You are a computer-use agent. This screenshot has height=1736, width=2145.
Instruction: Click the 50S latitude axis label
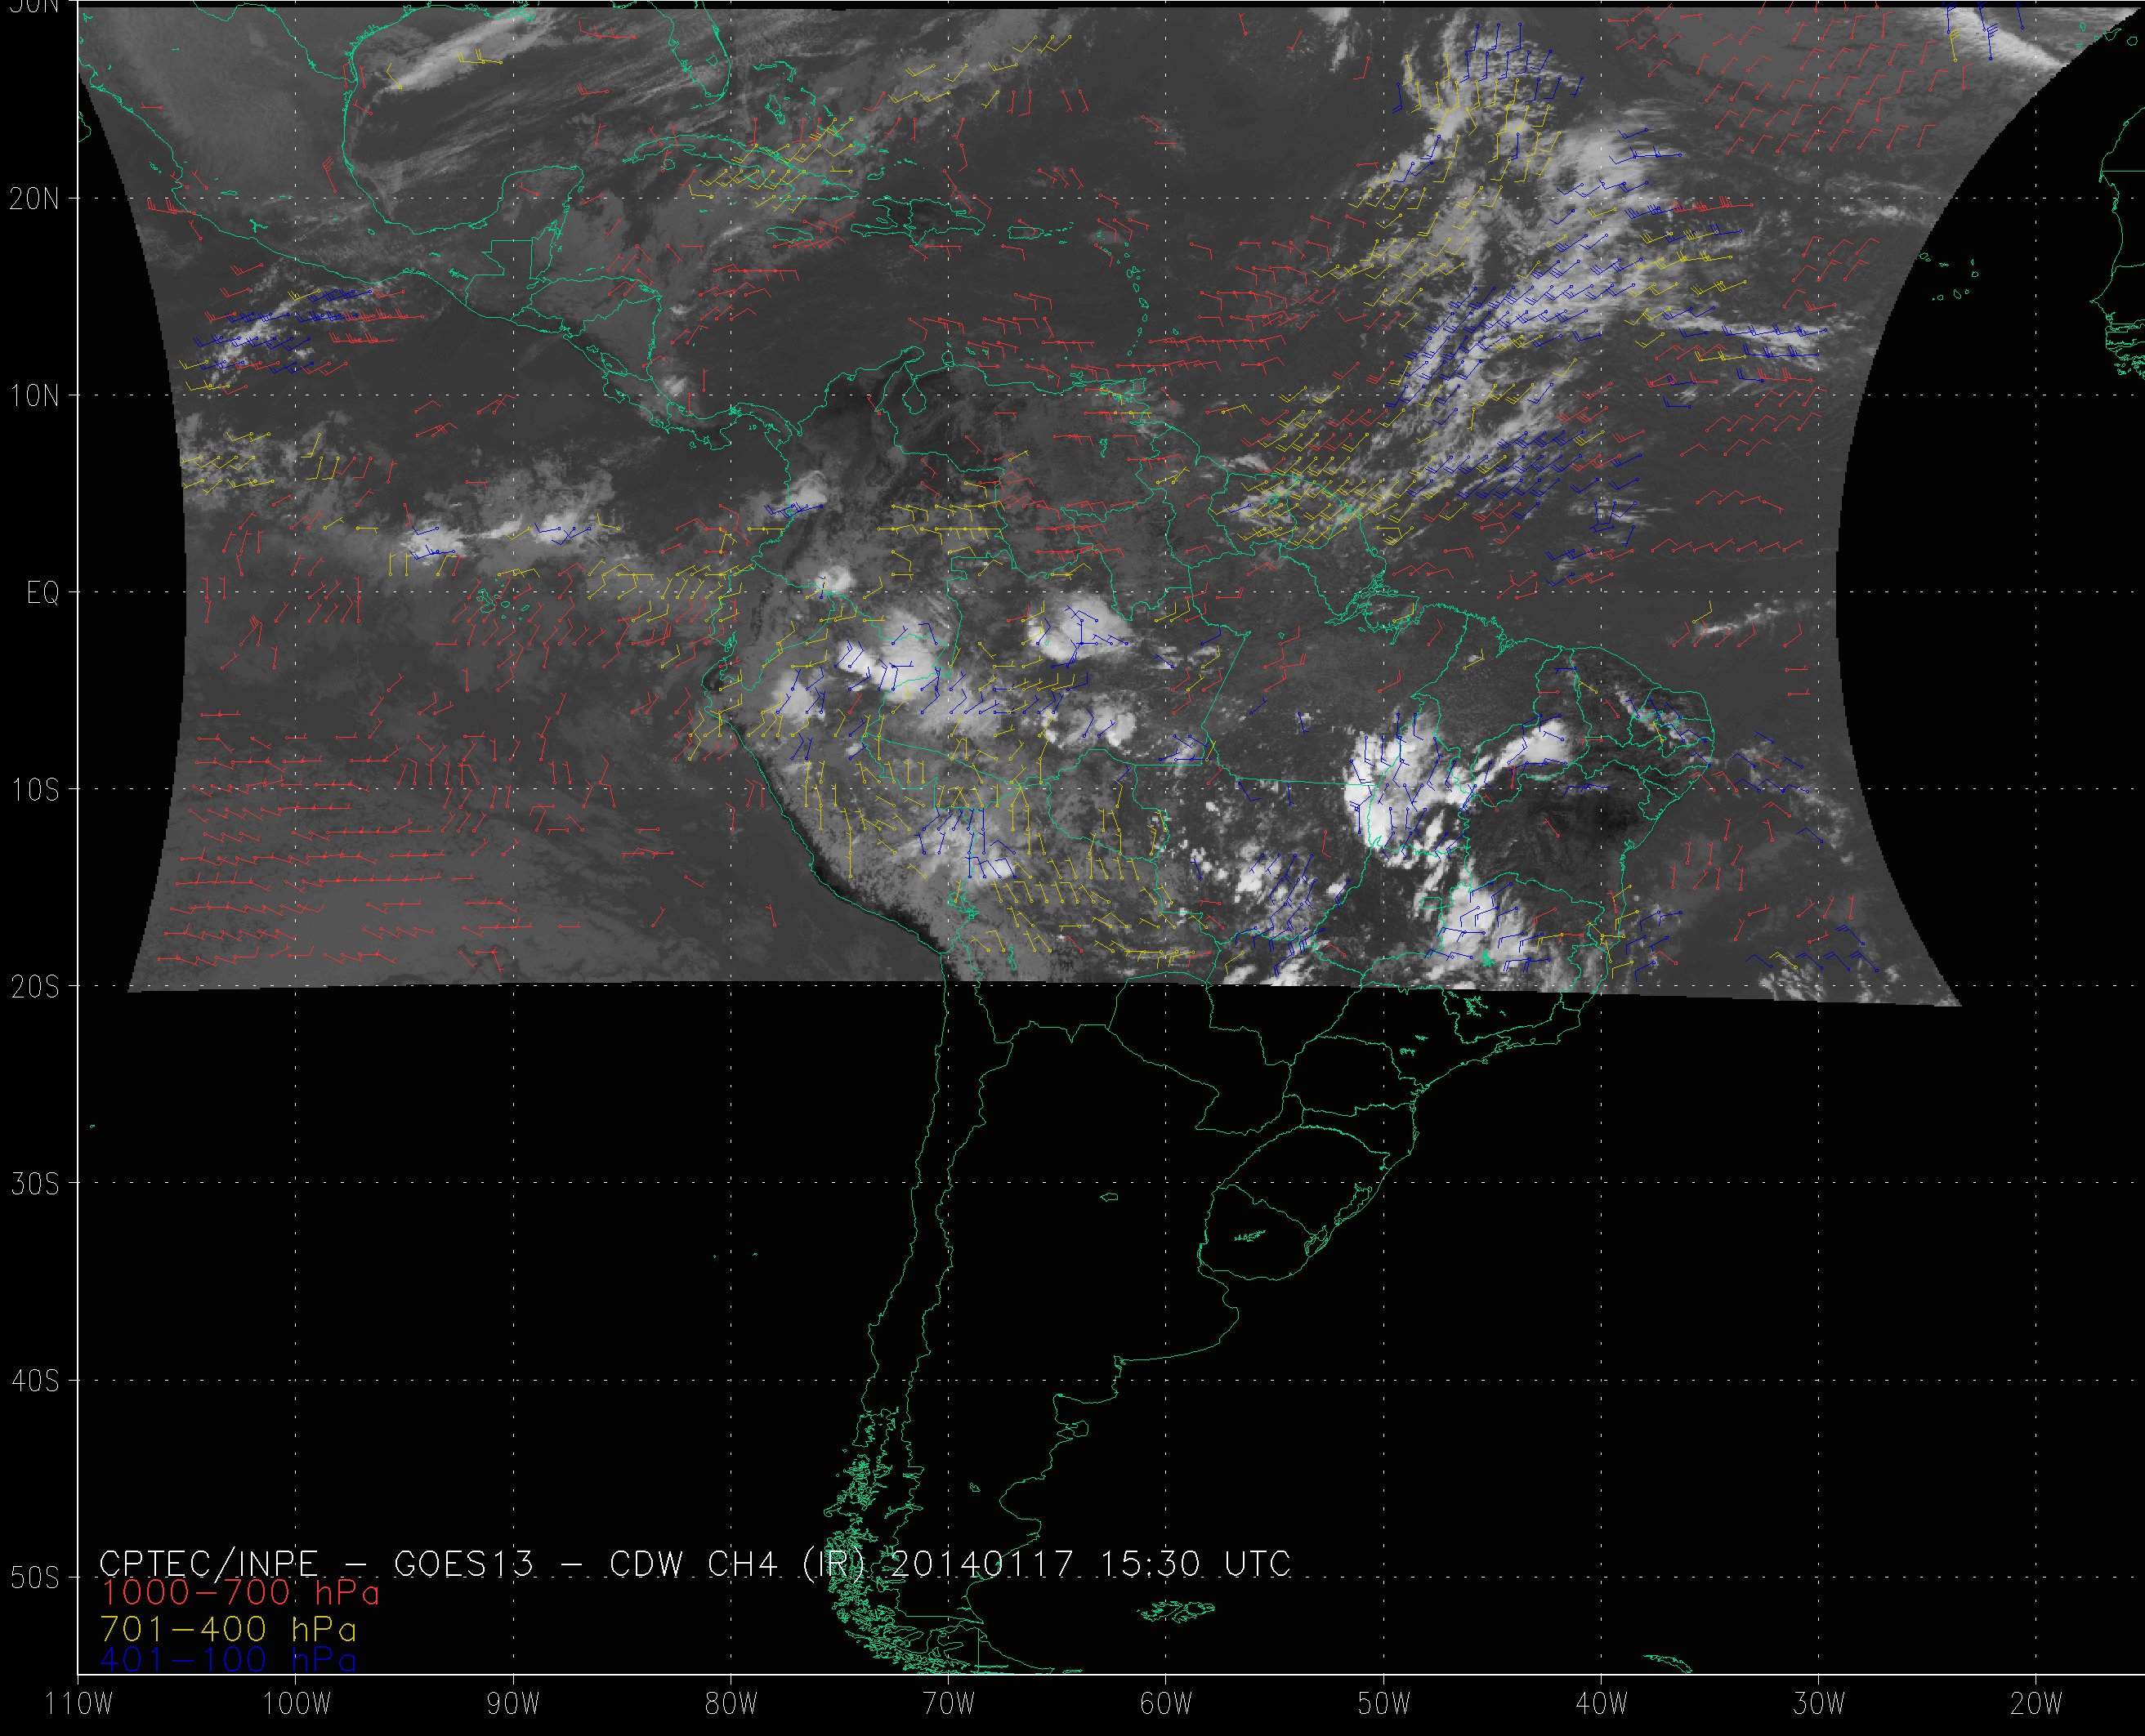[34, 1578]
